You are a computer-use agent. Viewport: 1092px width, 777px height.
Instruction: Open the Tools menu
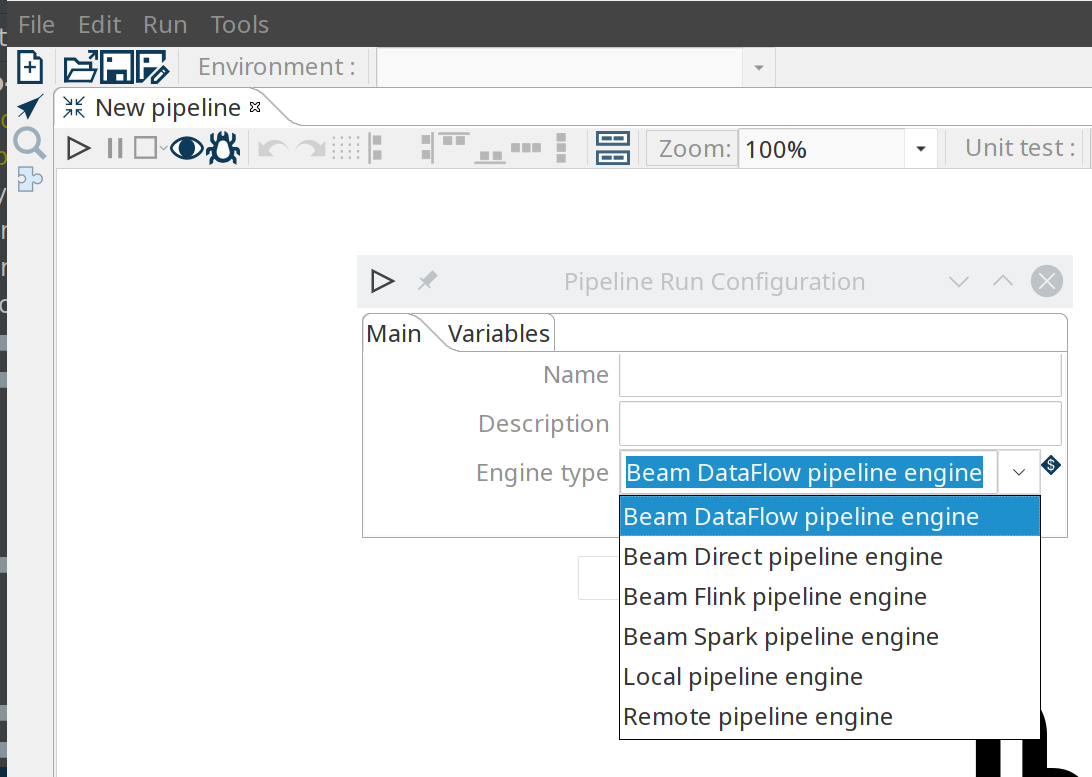pos(239,24)
